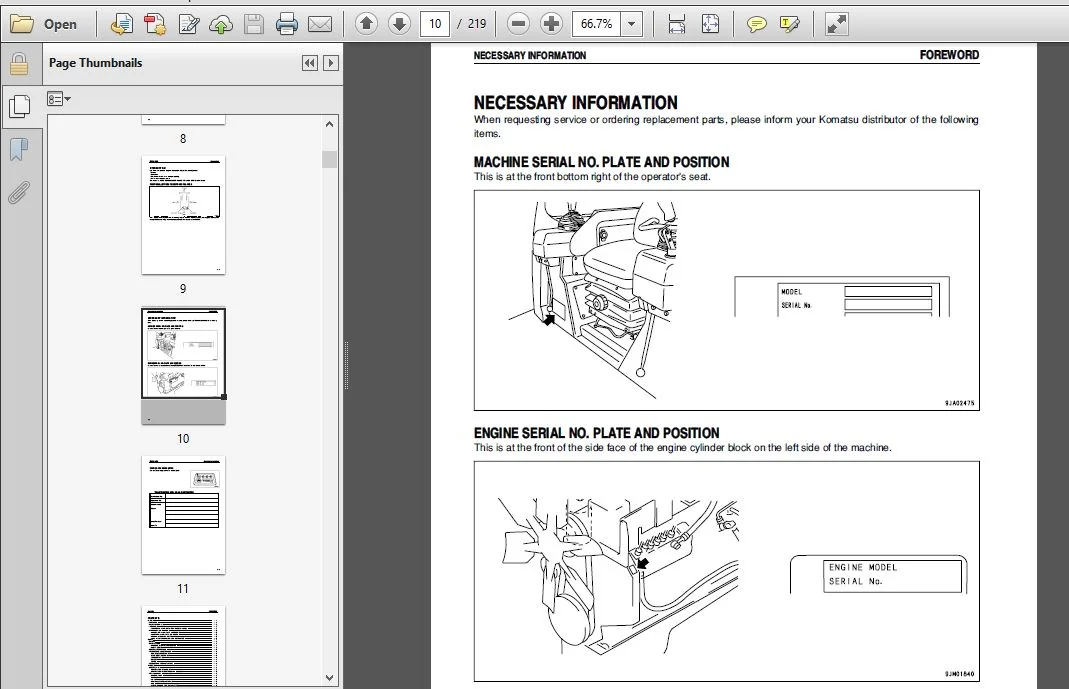Click the email envelope icon

pos(320,24)
